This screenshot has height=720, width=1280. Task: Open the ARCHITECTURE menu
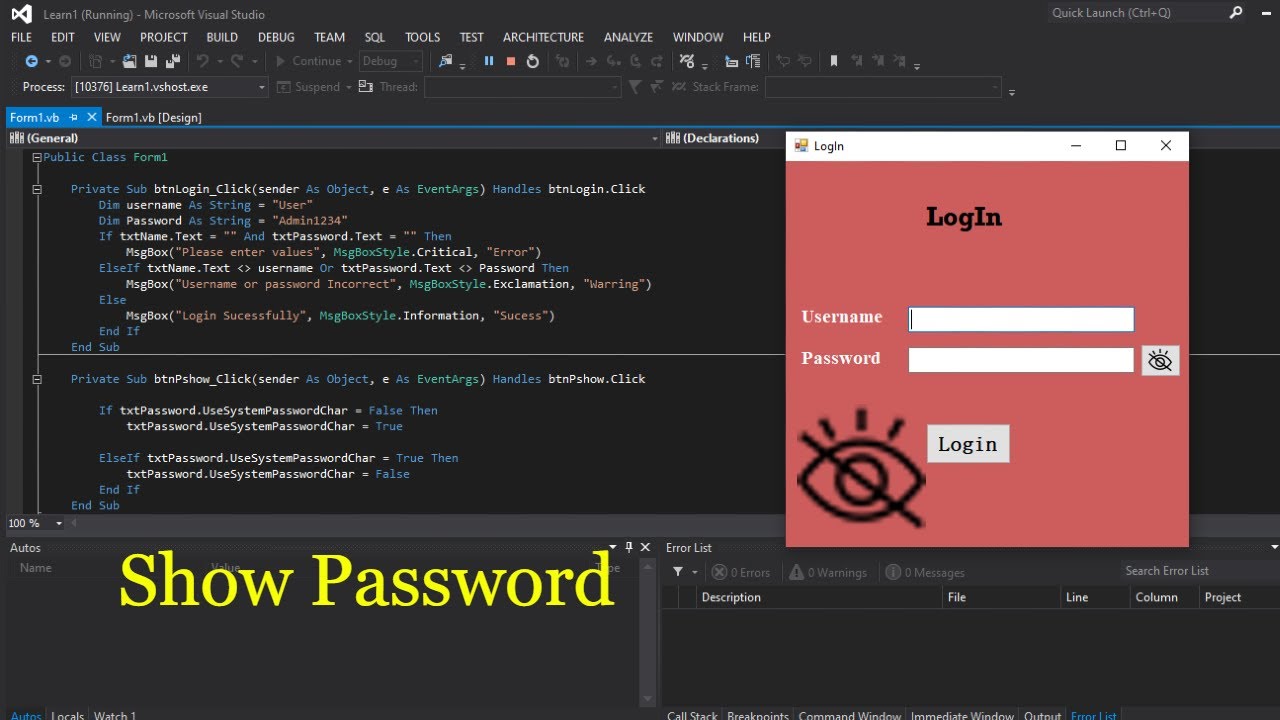pos(543,37)
